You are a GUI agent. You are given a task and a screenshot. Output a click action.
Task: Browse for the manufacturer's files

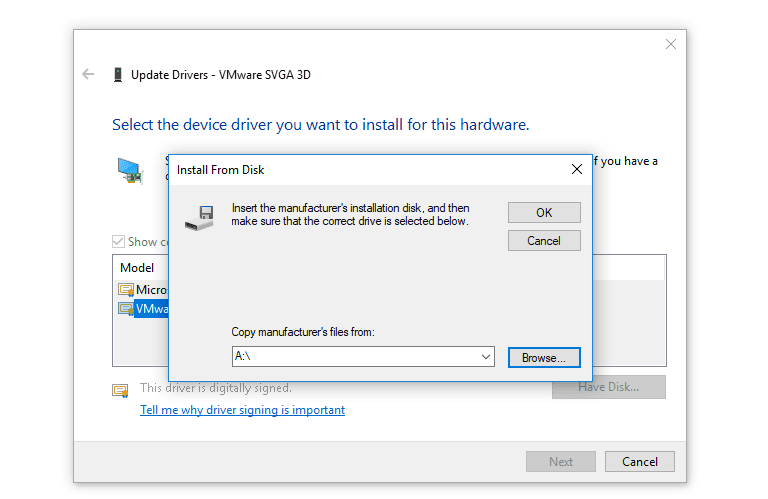pos(544,357)
